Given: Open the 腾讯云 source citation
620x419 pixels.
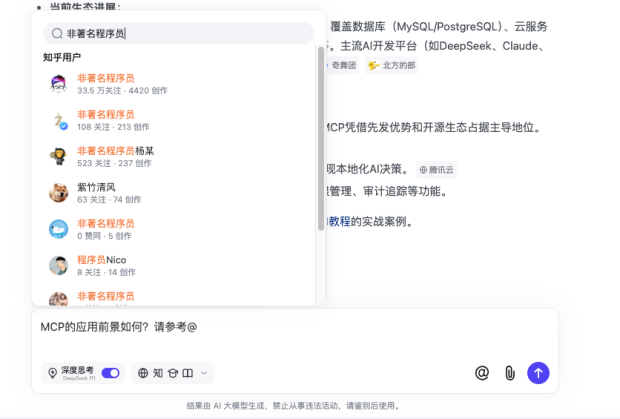Looking at the screenshot, I should point(437,170).
